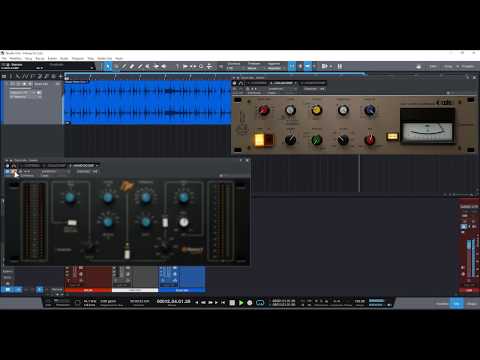The image size is (480, 360).
Task: Toggle the highlighted Mix panel button
Action: point(457,303)
